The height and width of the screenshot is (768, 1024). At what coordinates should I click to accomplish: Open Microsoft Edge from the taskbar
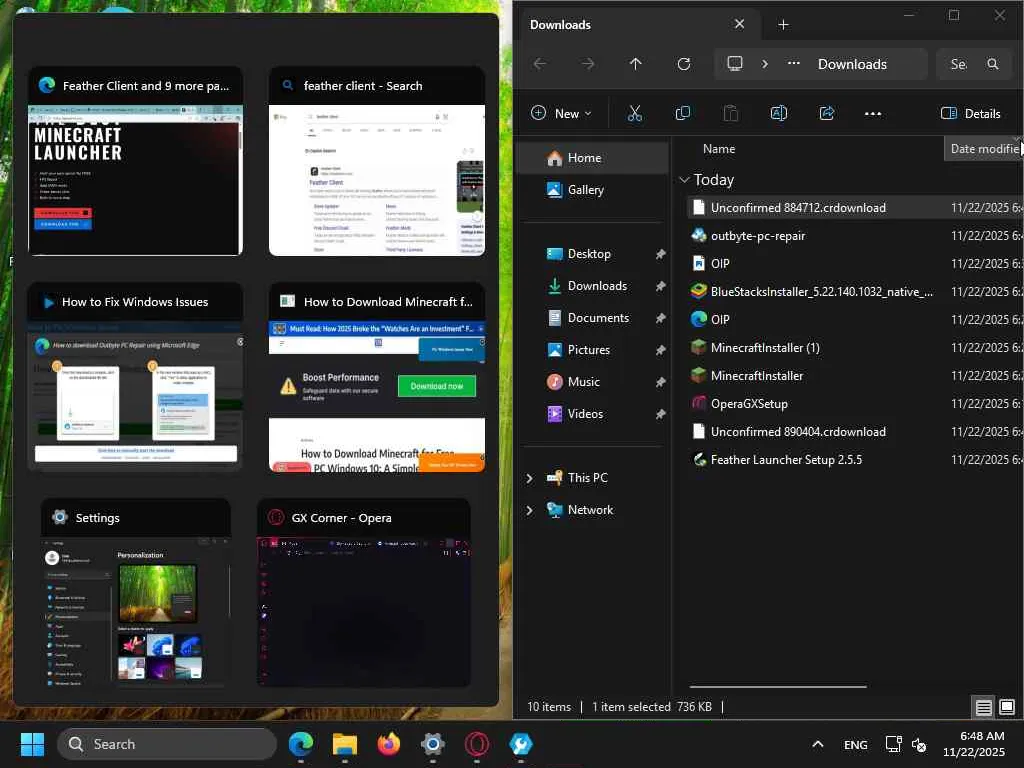[300, 744]
